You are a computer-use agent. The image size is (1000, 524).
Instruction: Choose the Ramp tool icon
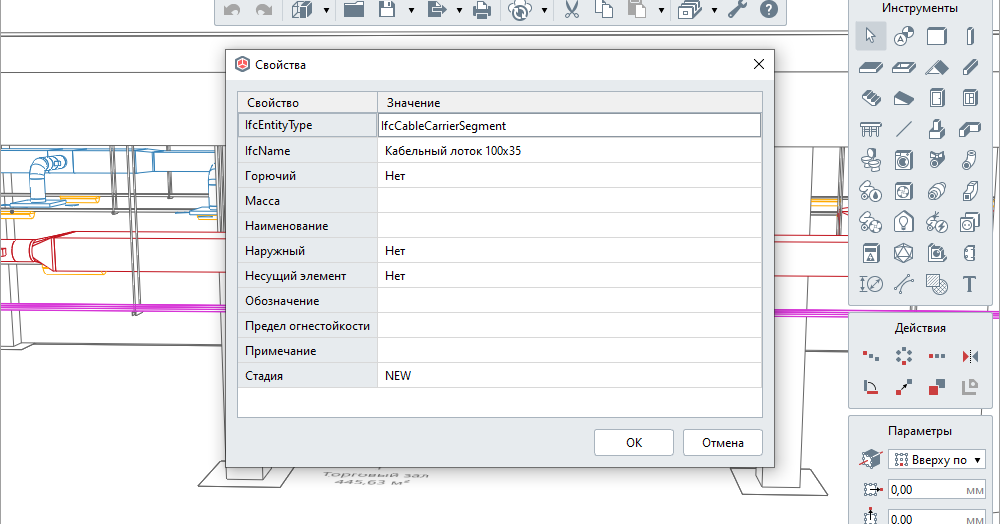coord(904,98)
